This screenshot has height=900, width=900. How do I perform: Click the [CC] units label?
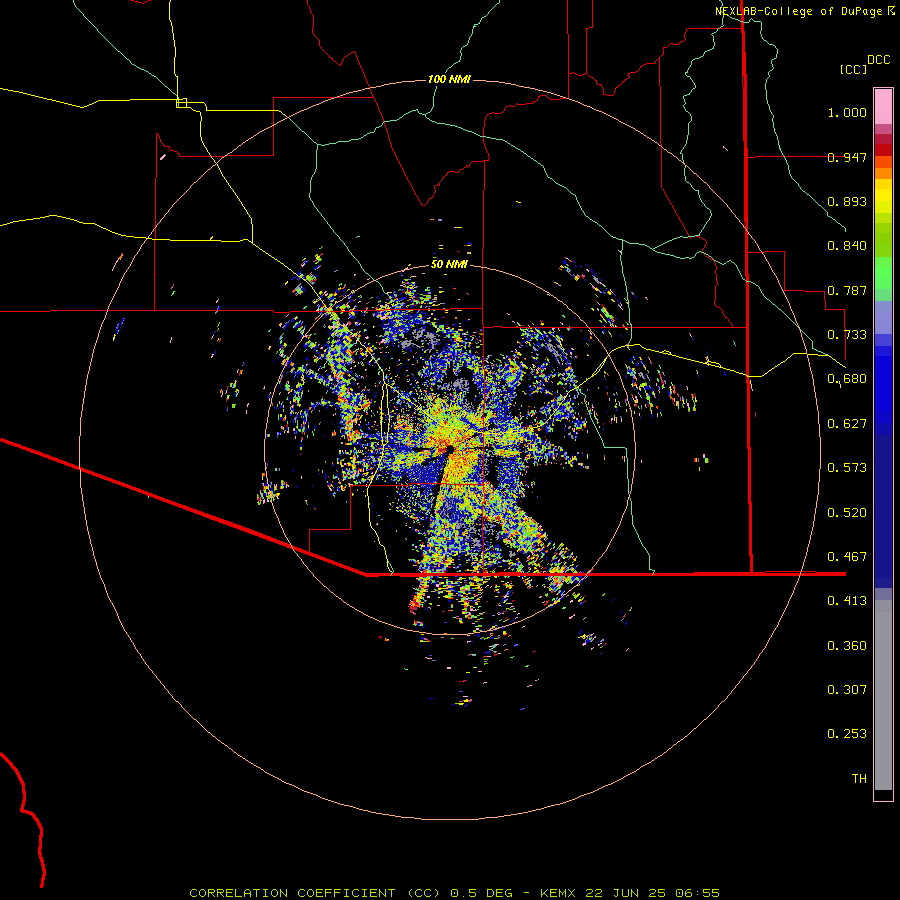853,69
